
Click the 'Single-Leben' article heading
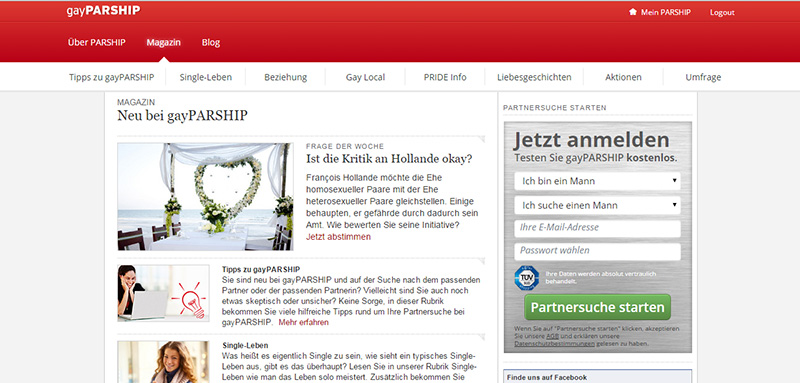click(x=245, y=345)
